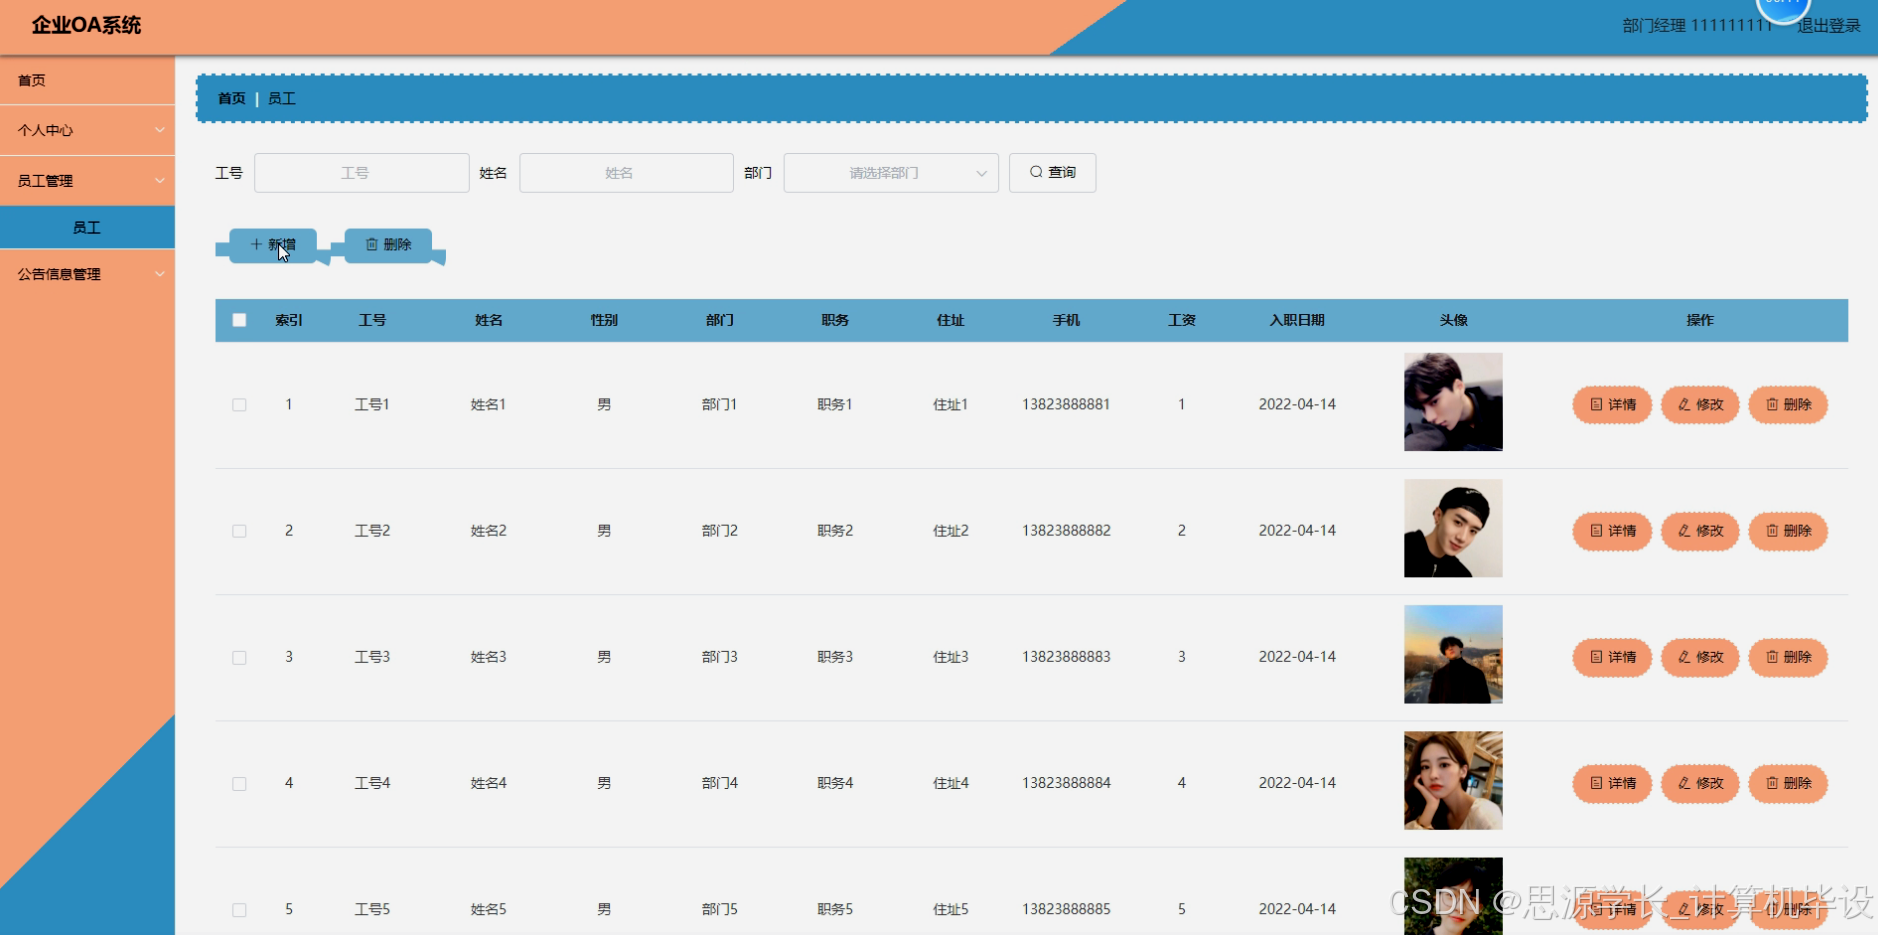Click the 删除 trash icon button above the table
The height and width of the screenshot is (935, 1878).
(388, 243)
